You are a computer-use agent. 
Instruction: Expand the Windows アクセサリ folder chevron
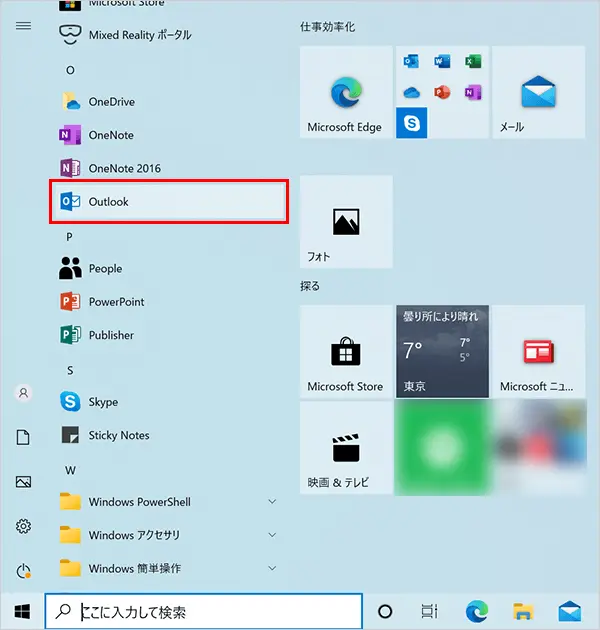point(272,535)
